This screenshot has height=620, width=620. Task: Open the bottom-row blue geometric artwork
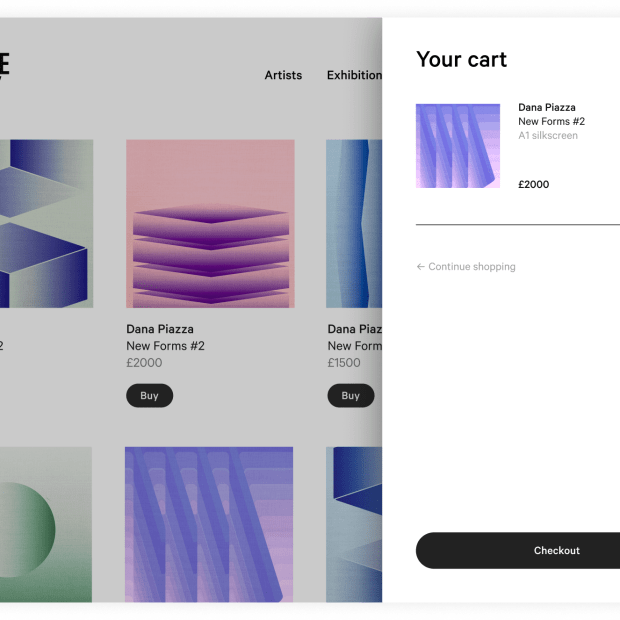pyautogui.click(x=354, y=525)
